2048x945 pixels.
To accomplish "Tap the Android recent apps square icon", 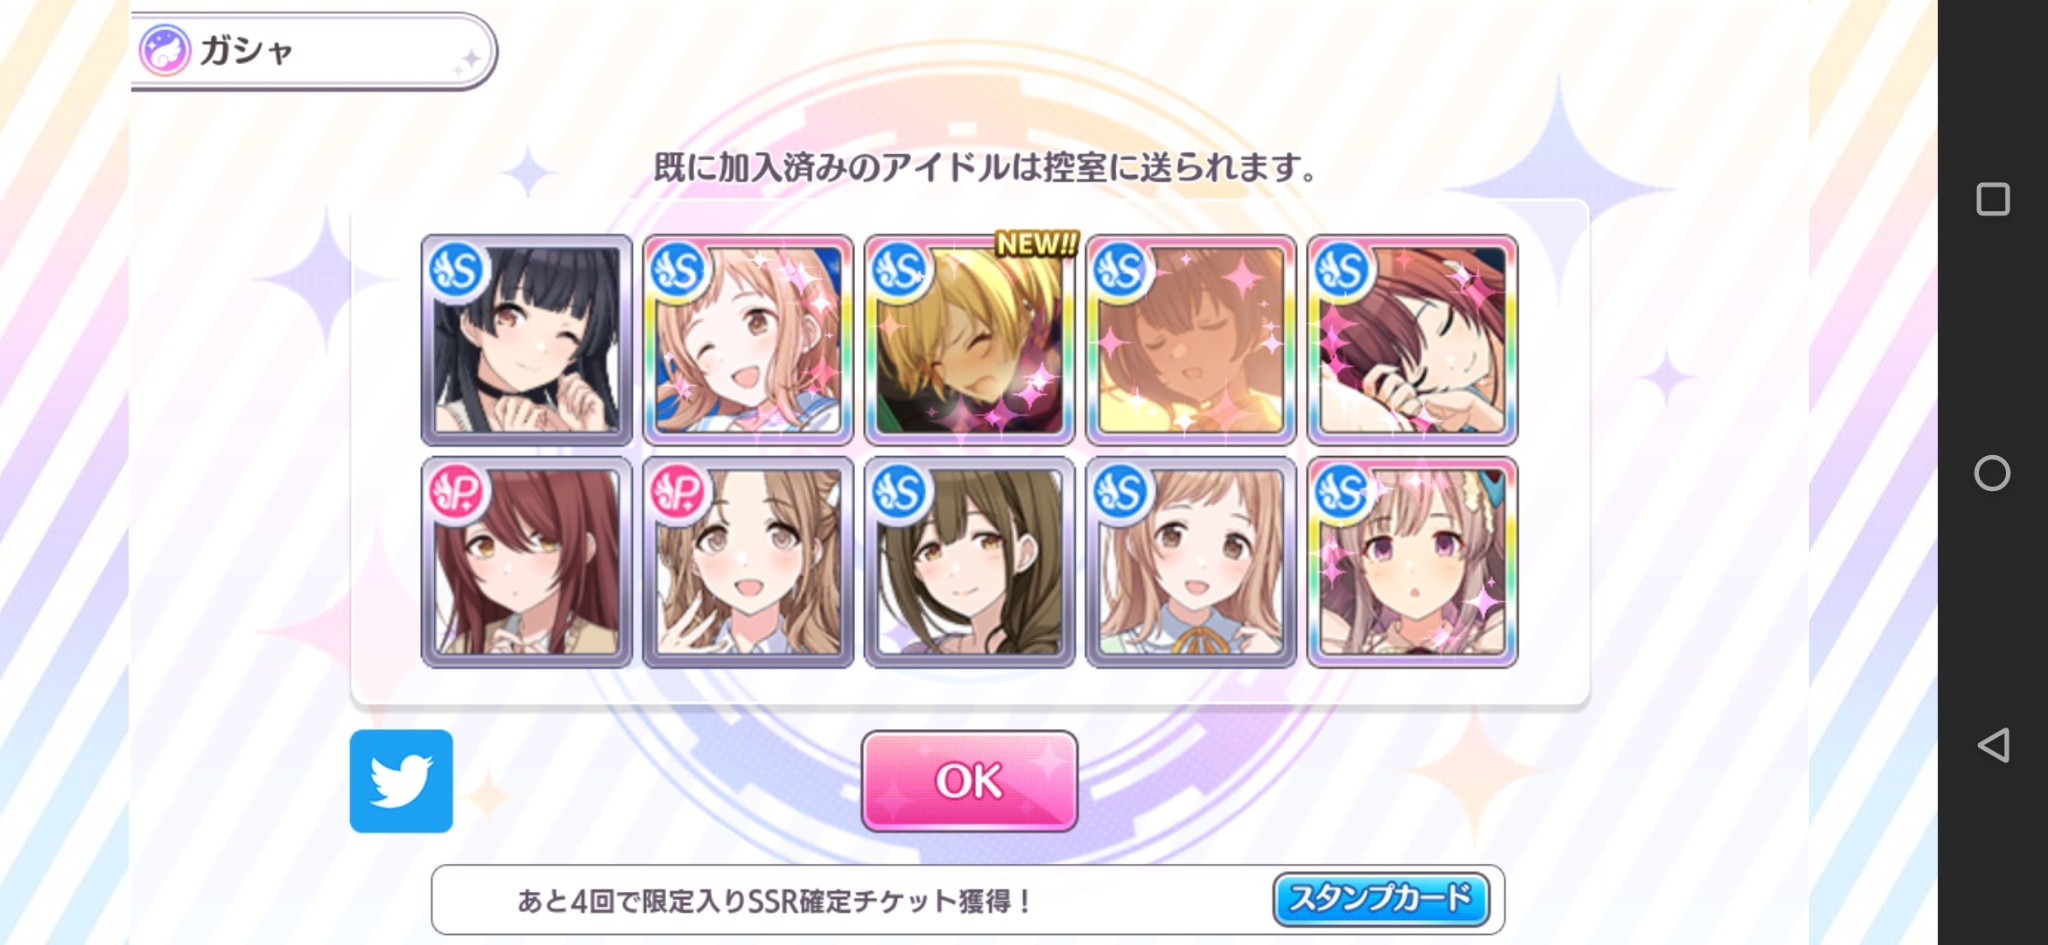I will 1992,199.
